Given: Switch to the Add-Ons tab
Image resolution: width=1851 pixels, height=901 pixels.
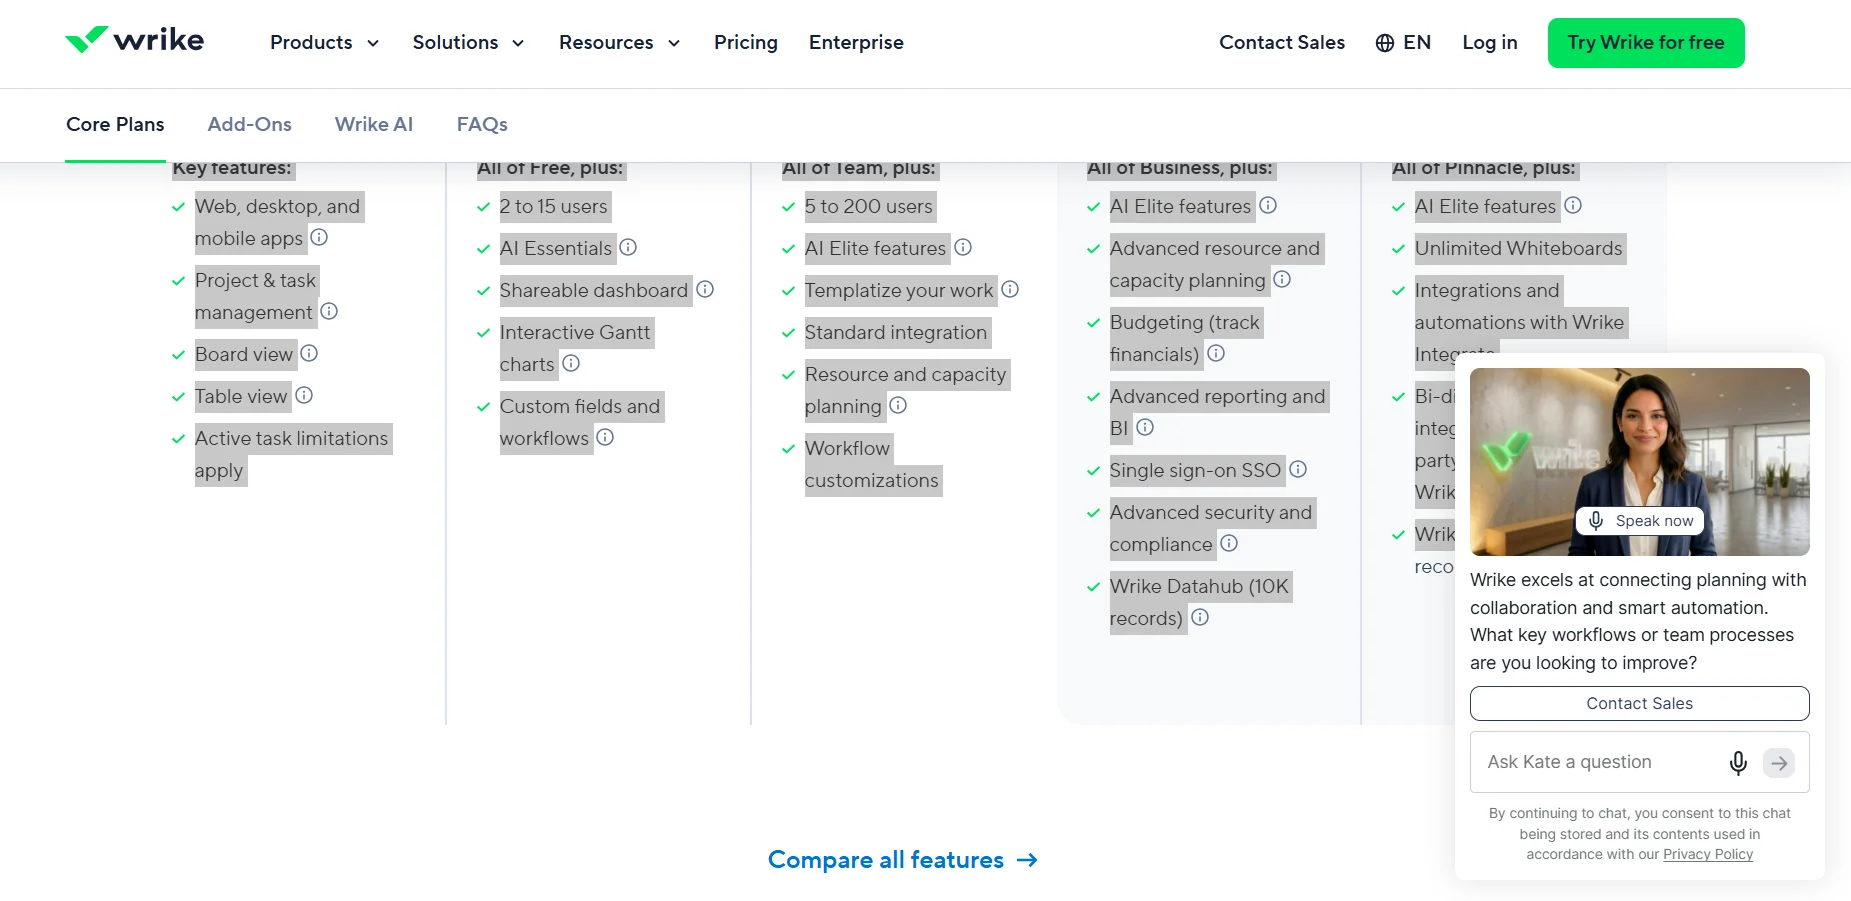Looking at the screenshot, I should click(x=250, y=125).
